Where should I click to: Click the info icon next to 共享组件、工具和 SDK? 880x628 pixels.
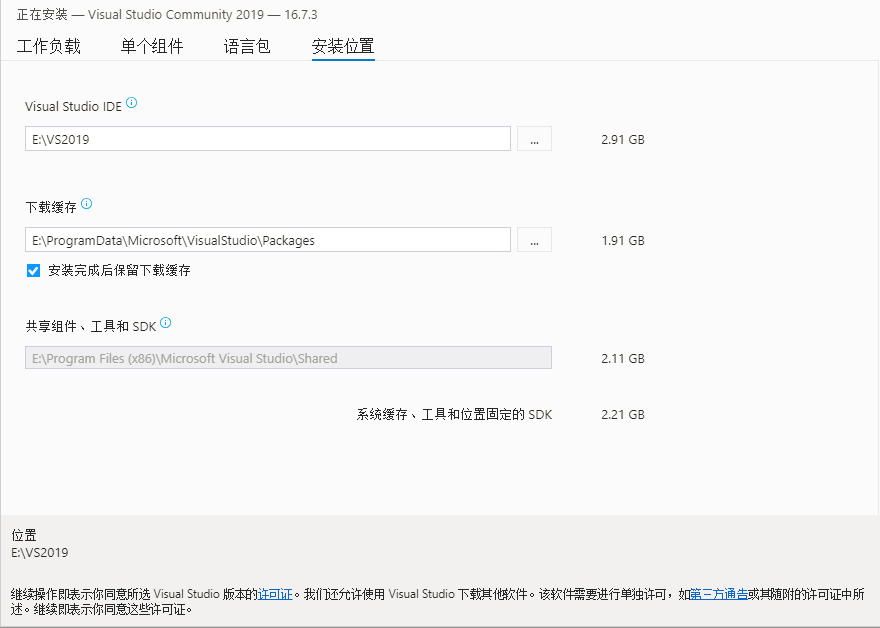point(166,323)
